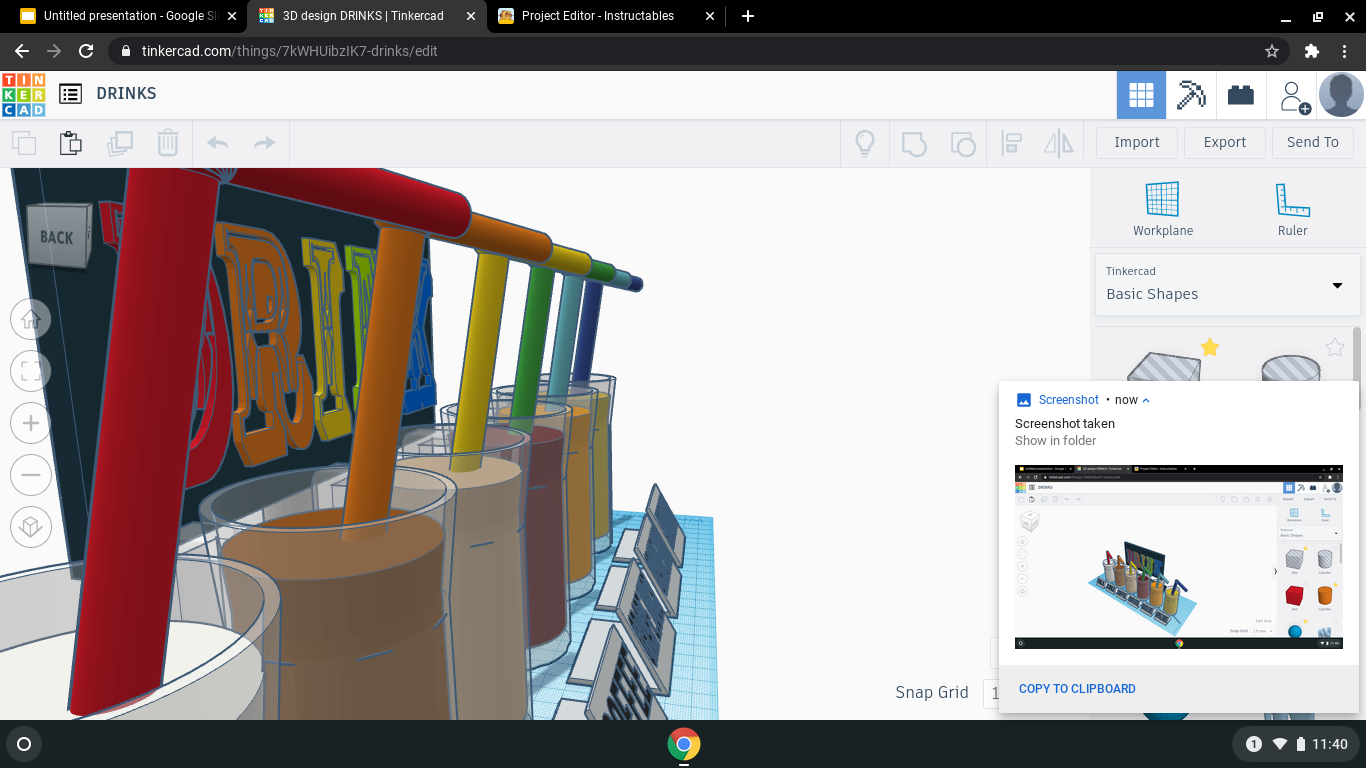
Task: Delete the selected shape with trash icon
Action: (167, 143)
